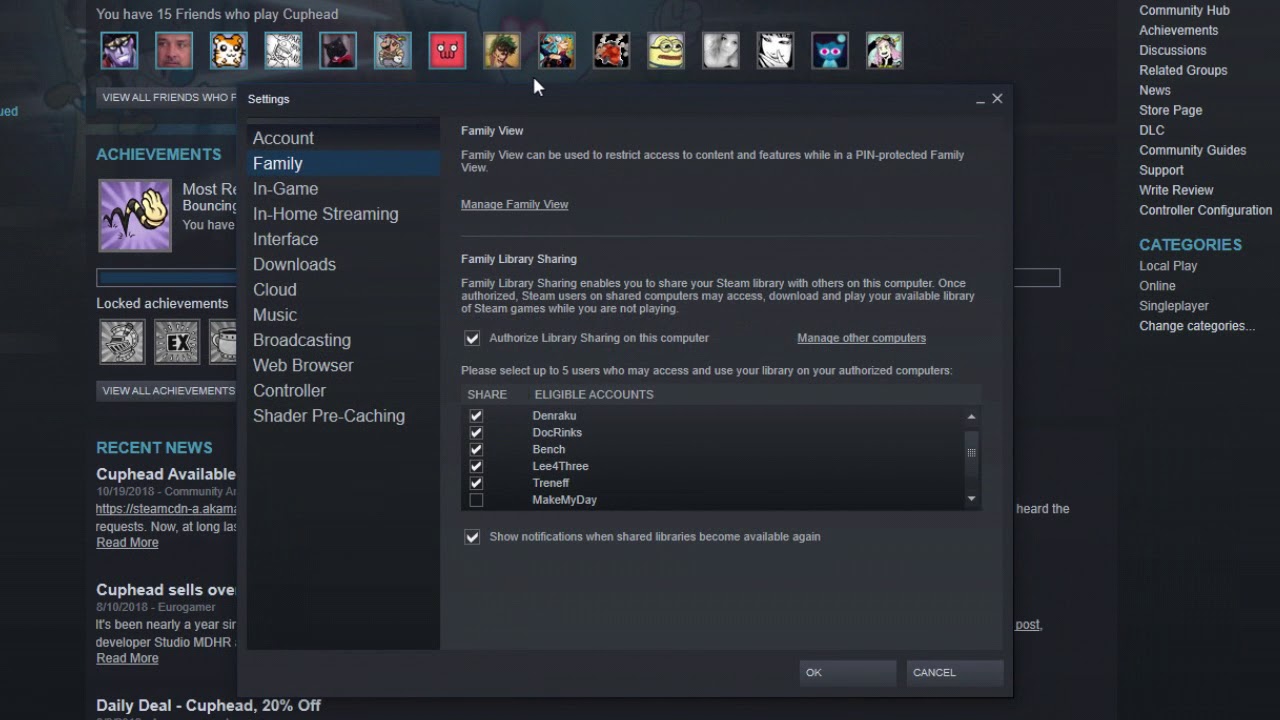Open the man's face photo friend avatar
Image resolution: width=1280 pixels, height=720 pixels.
[x=174, y=51]
